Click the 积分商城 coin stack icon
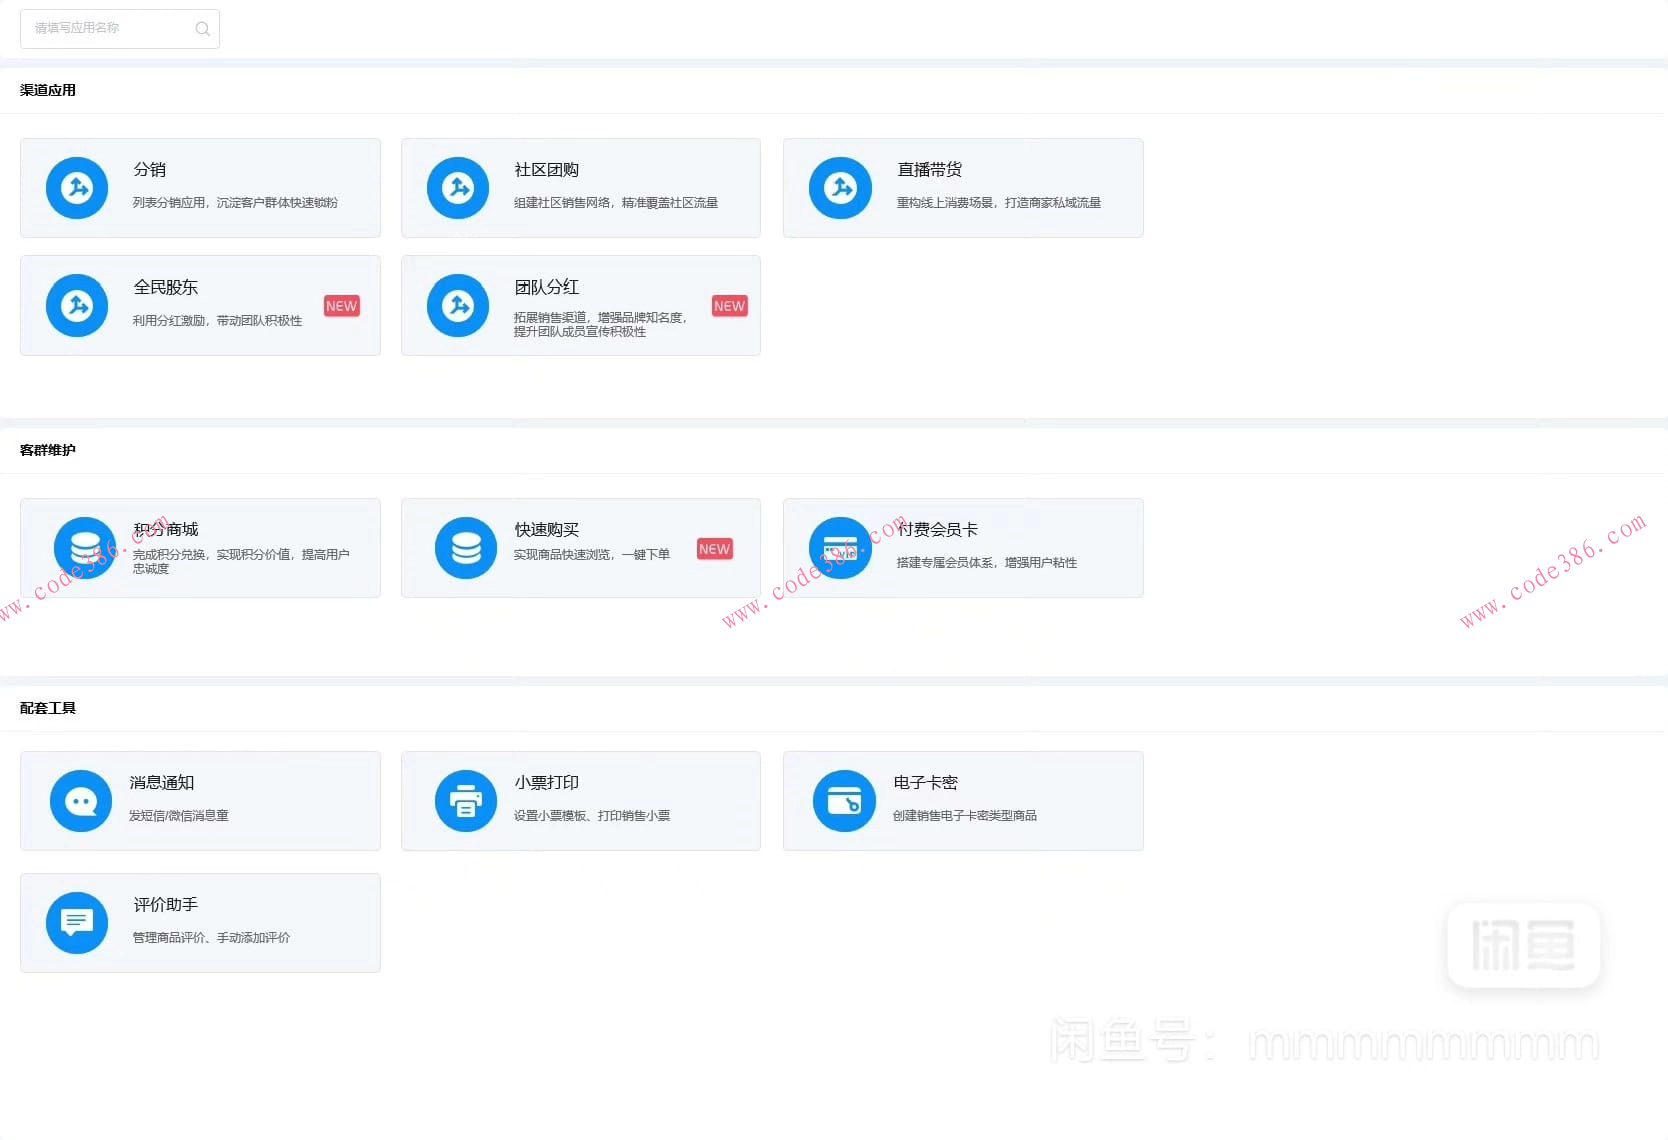This screenshot has width=1668, height=1140. [85, 548]
